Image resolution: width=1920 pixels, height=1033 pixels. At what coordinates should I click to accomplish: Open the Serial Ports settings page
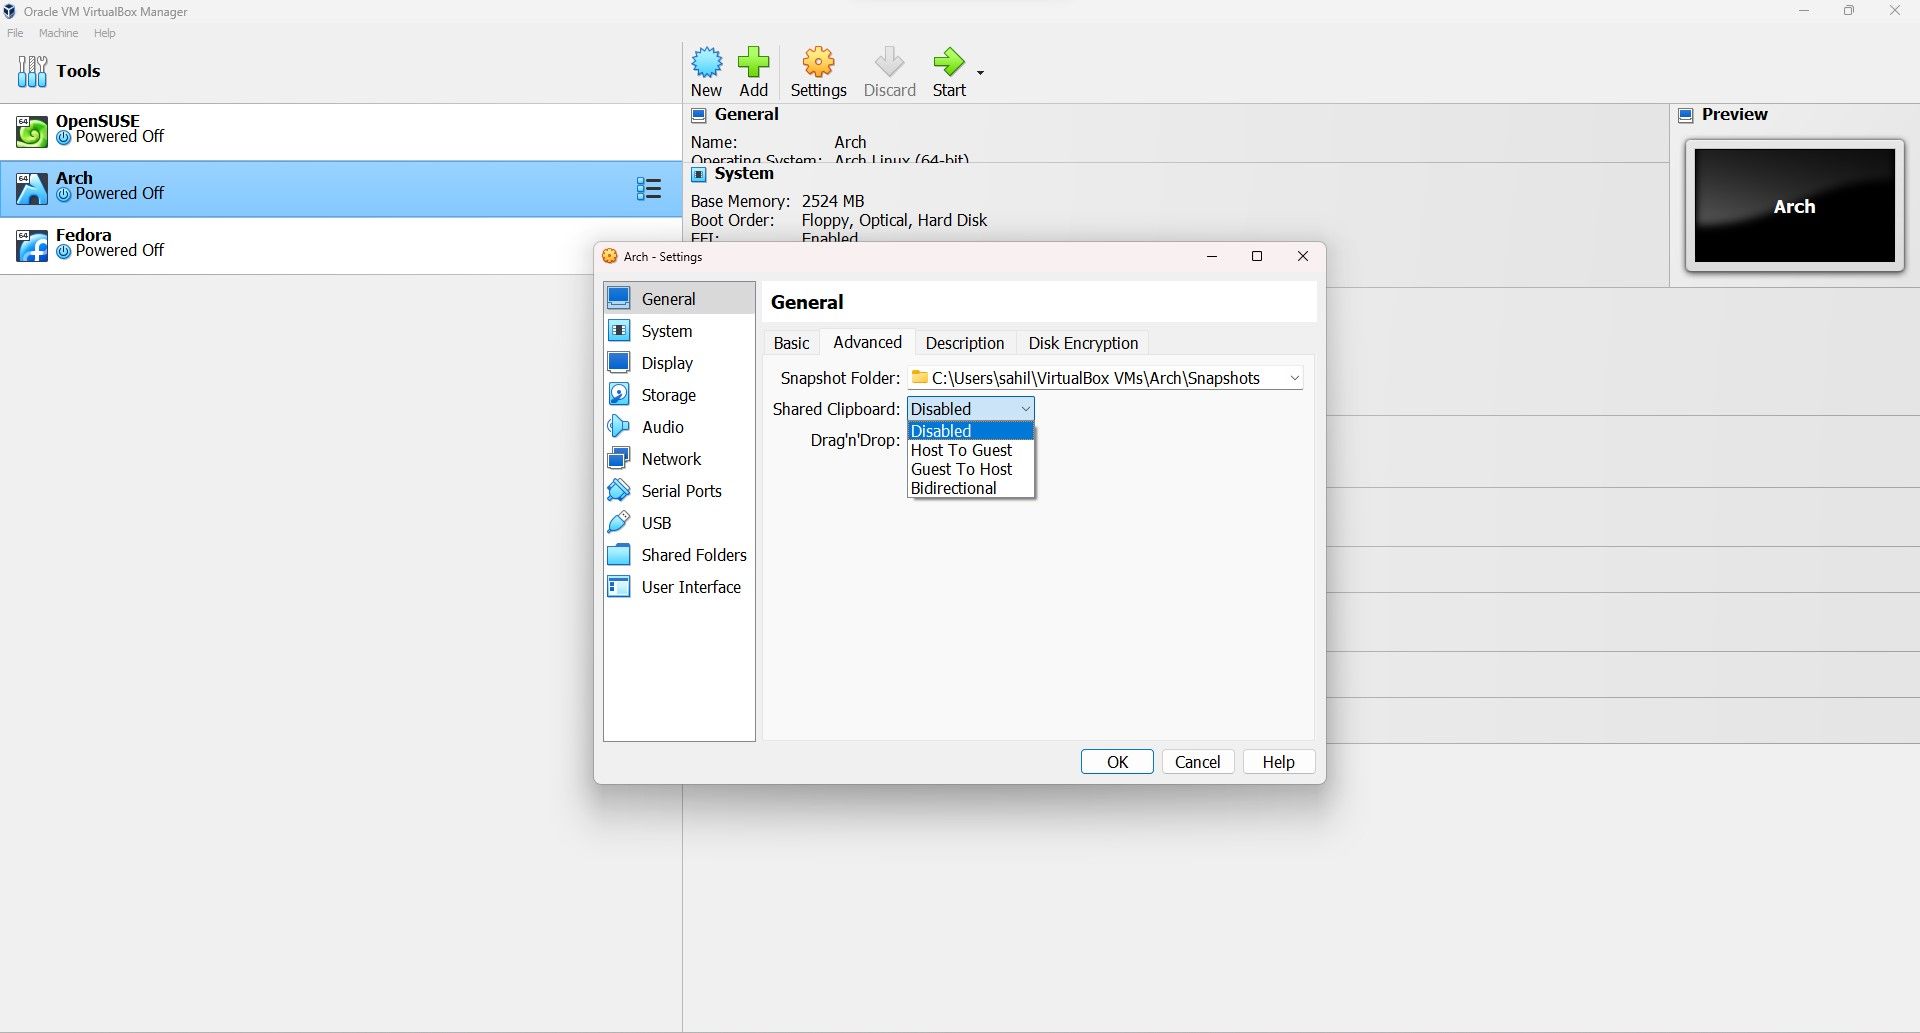point(681,491)
